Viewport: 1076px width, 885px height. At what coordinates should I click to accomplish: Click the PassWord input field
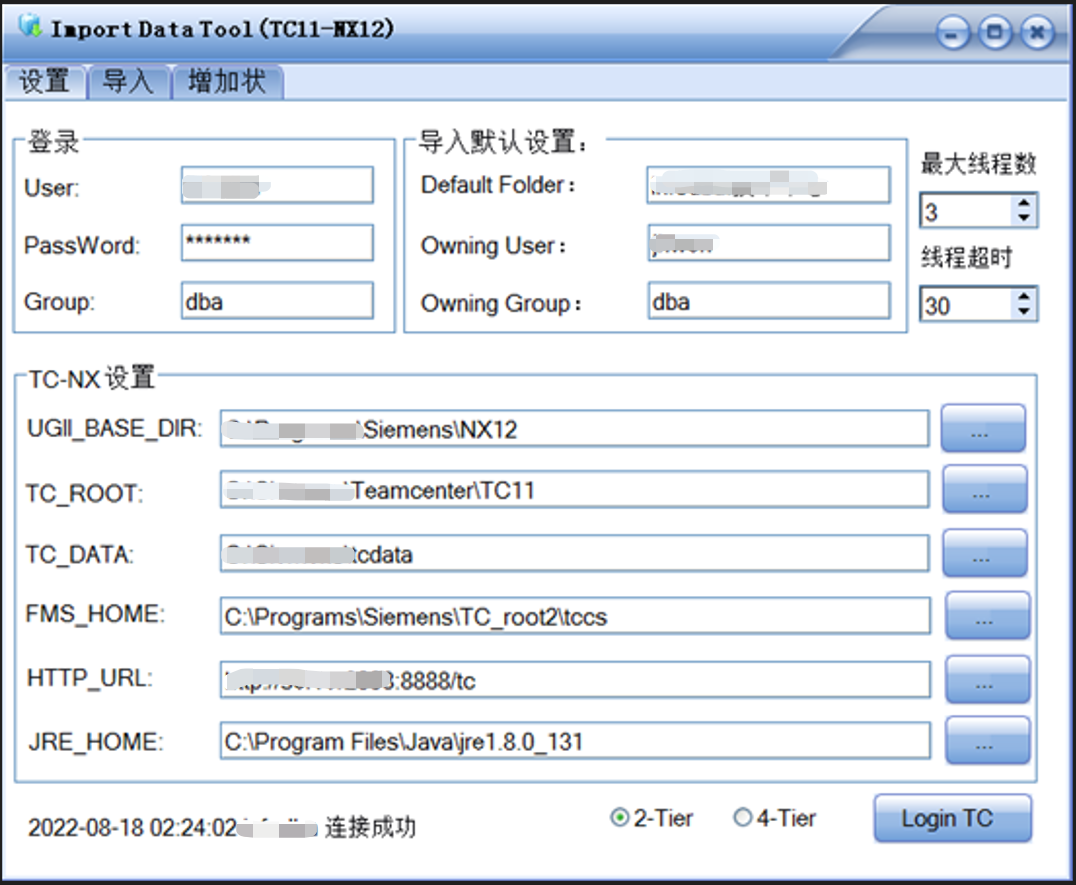(x=277, y=242)
